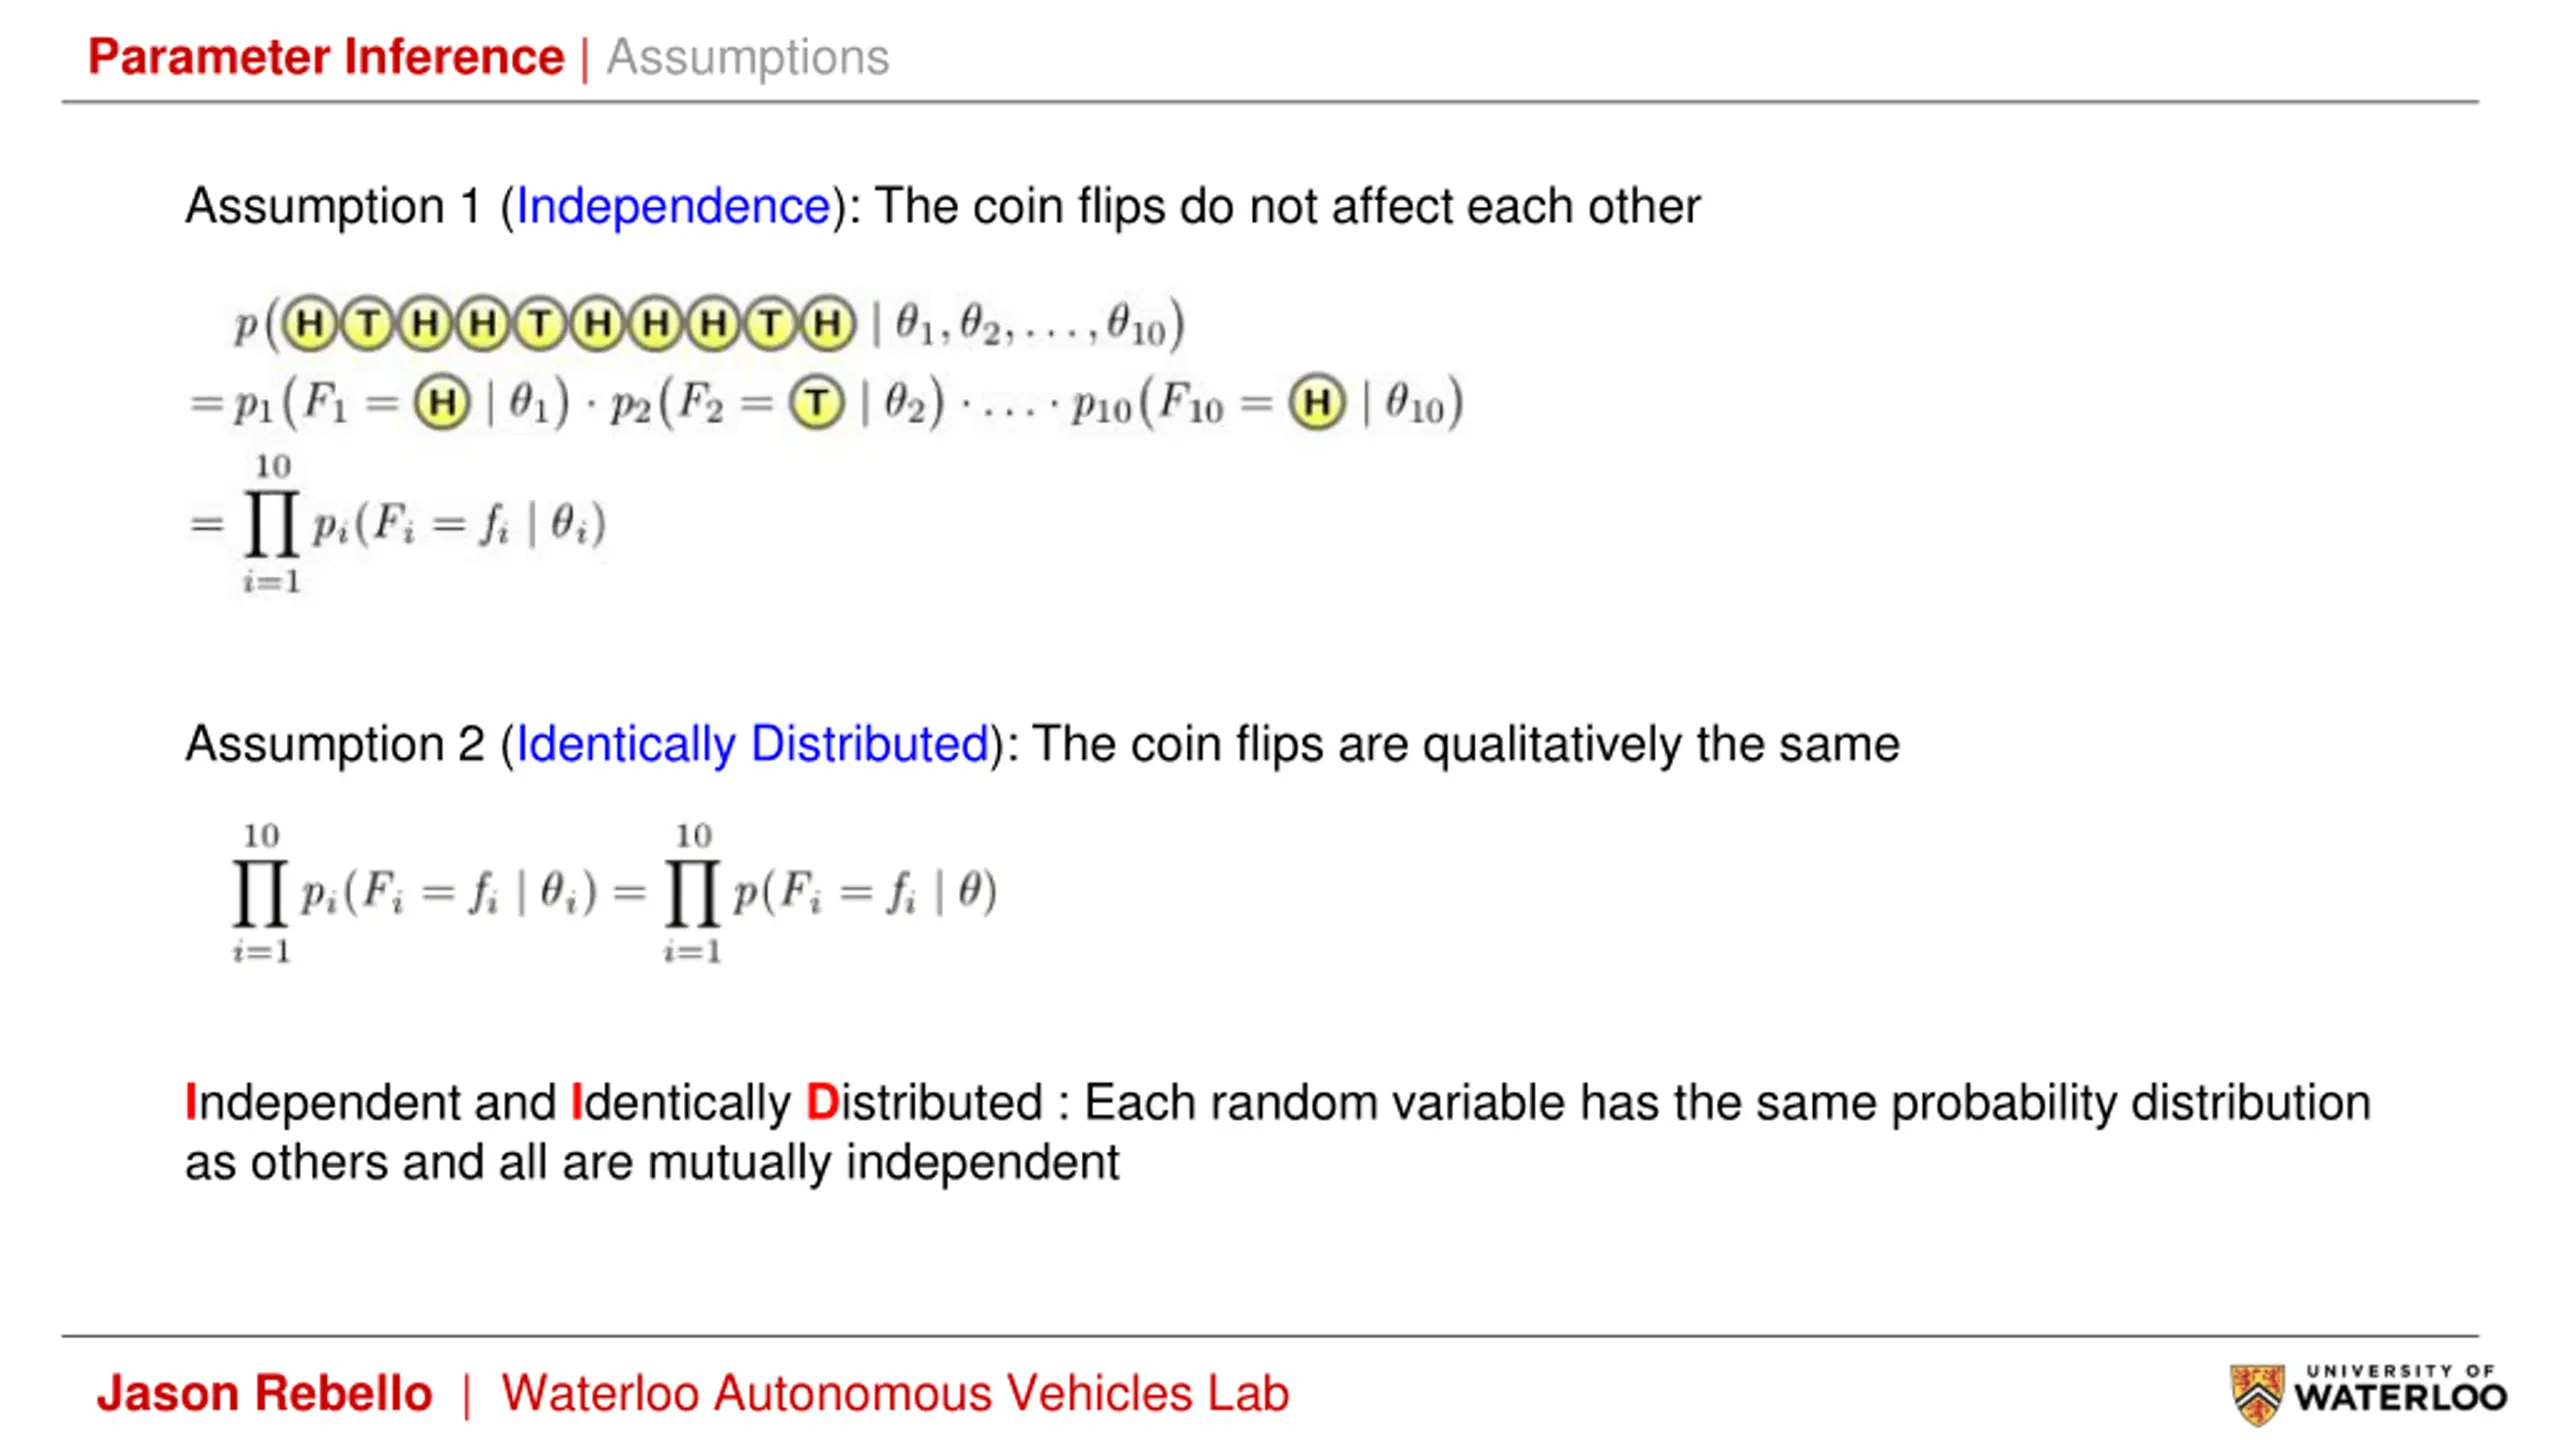Click the product formula under Assumption 1

396,524
